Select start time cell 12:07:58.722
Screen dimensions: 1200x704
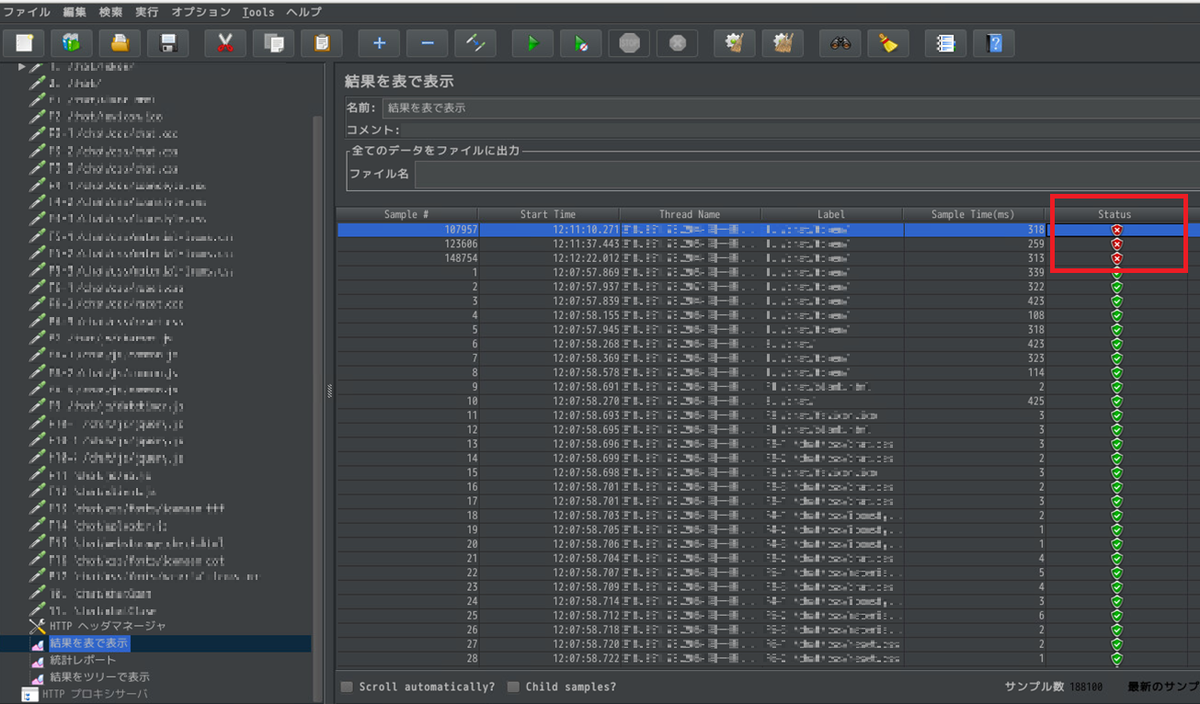click(x=548, y=659)
